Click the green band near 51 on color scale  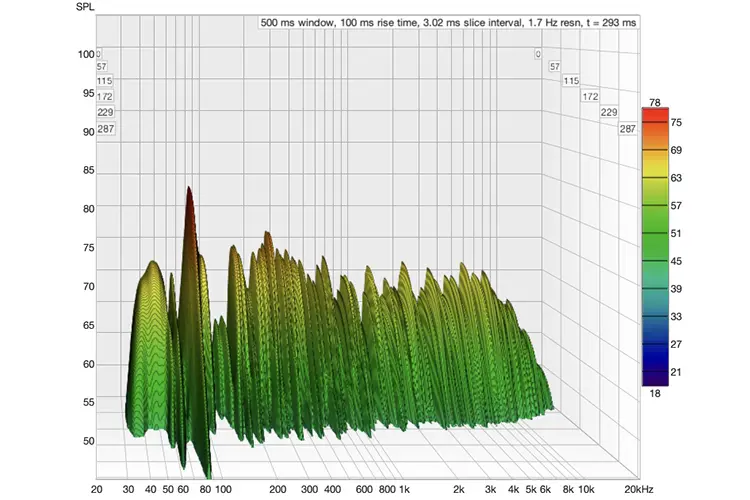tap(655, 233)
